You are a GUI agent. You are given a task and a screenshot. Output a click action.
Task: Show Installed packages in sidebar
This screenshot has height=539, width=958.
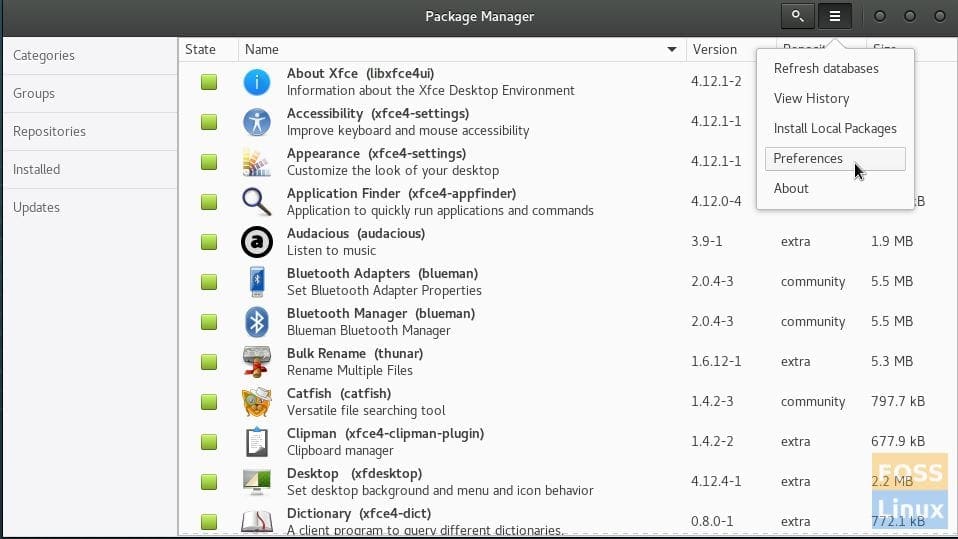click(x=90, y=169)
